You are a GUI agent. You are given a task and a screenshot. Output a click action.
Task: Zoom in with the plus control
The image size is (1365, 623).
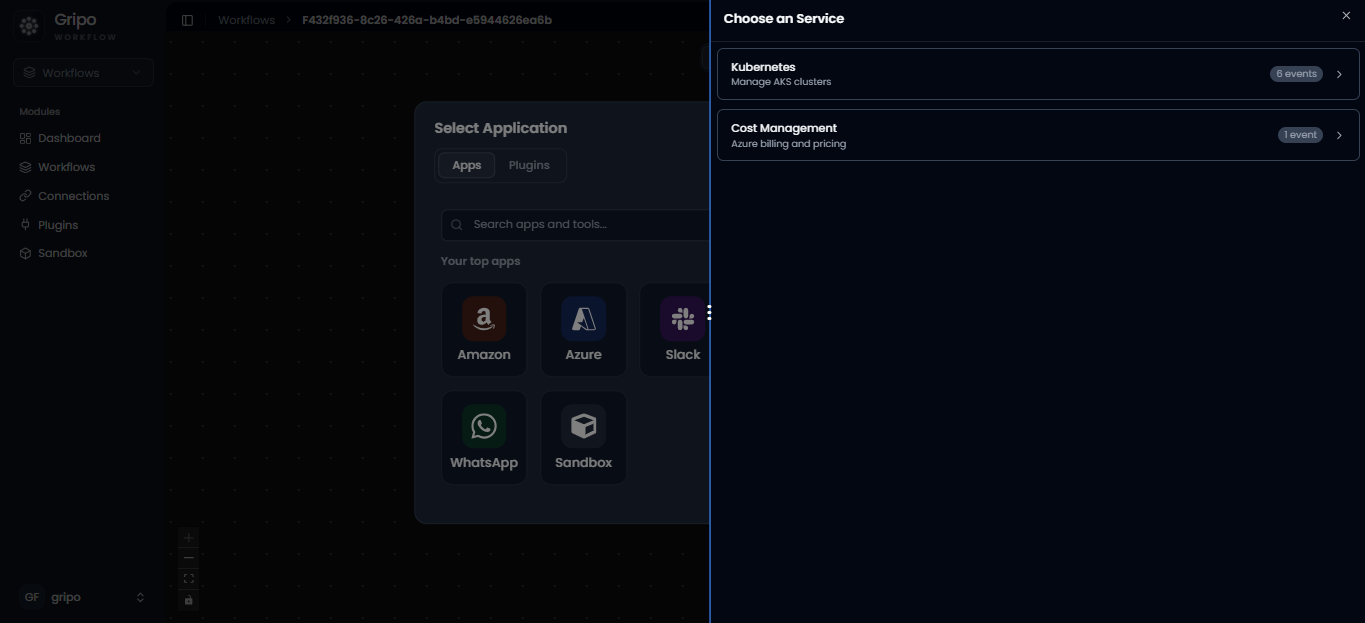[188, 538]
